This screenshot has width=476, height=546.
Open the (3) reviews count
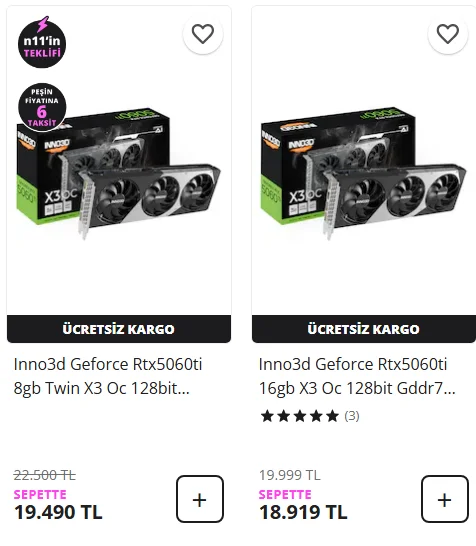(x=352, y=416)
